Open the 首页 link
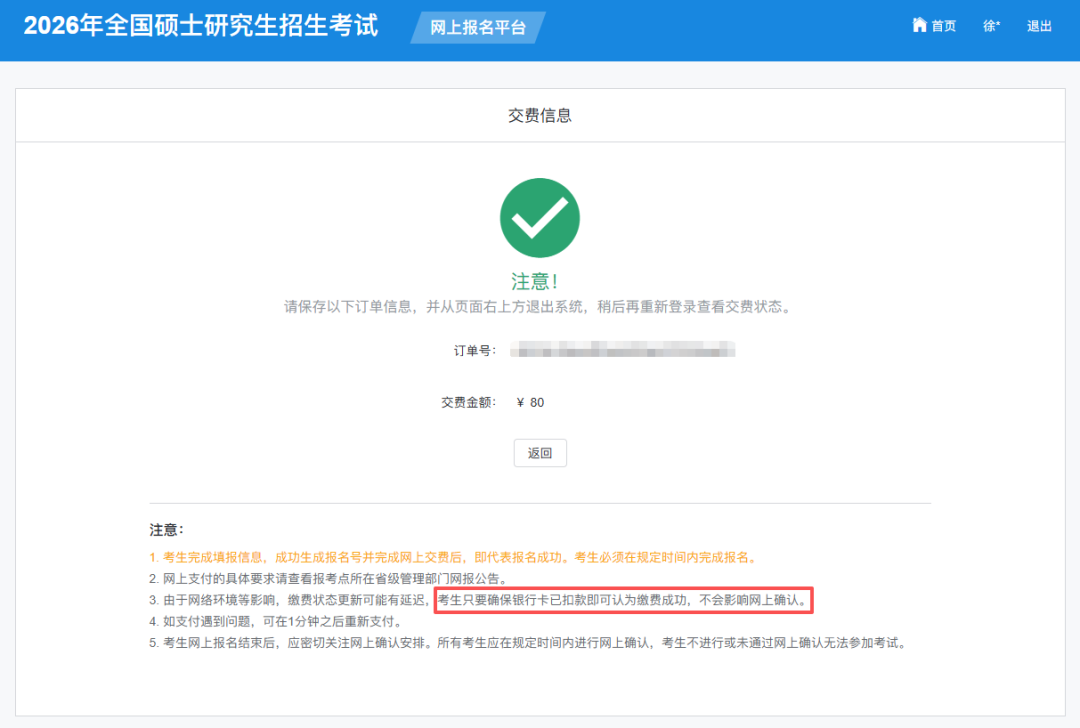The height and width of the screenshot is (728, 1080). click(x=943, y=26)
